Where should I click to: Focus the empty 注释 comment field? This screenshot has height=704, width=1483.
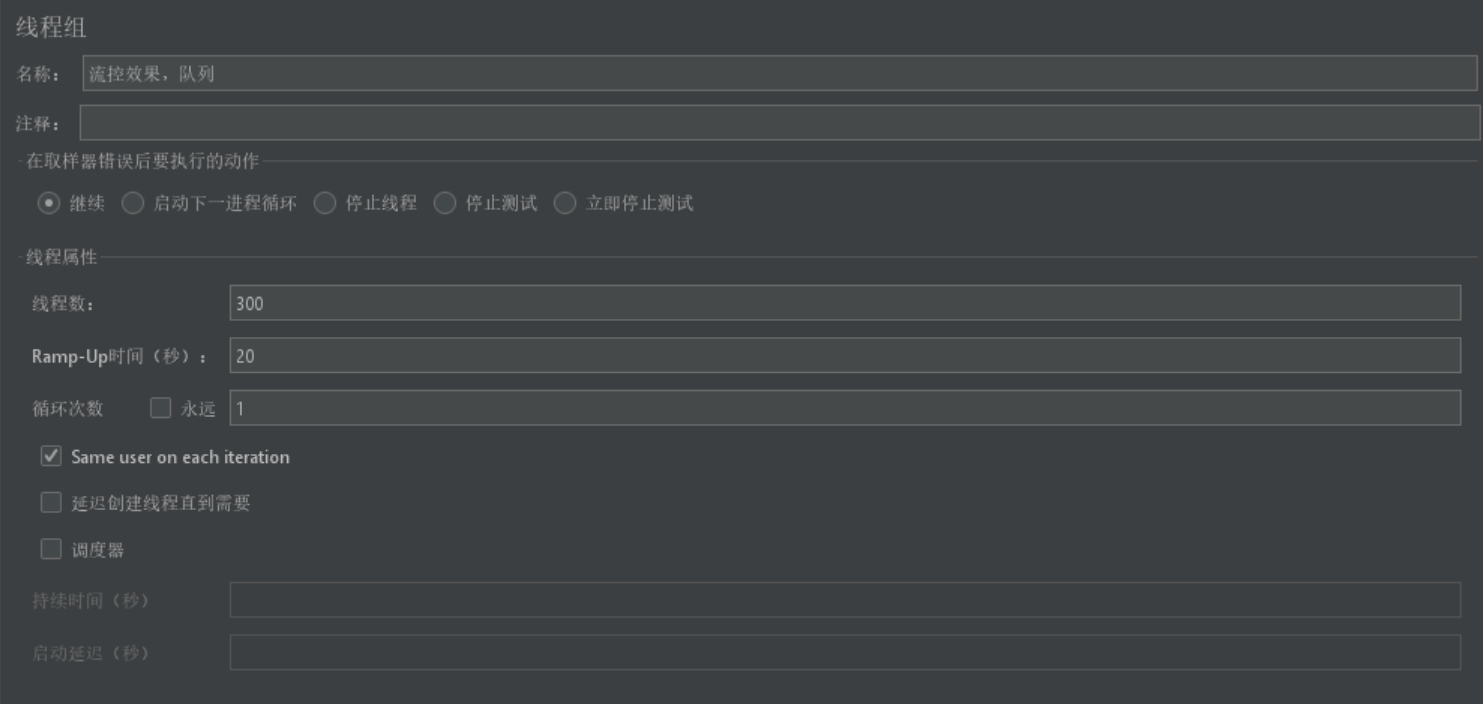pyautogui.click(x=780, y=123)
